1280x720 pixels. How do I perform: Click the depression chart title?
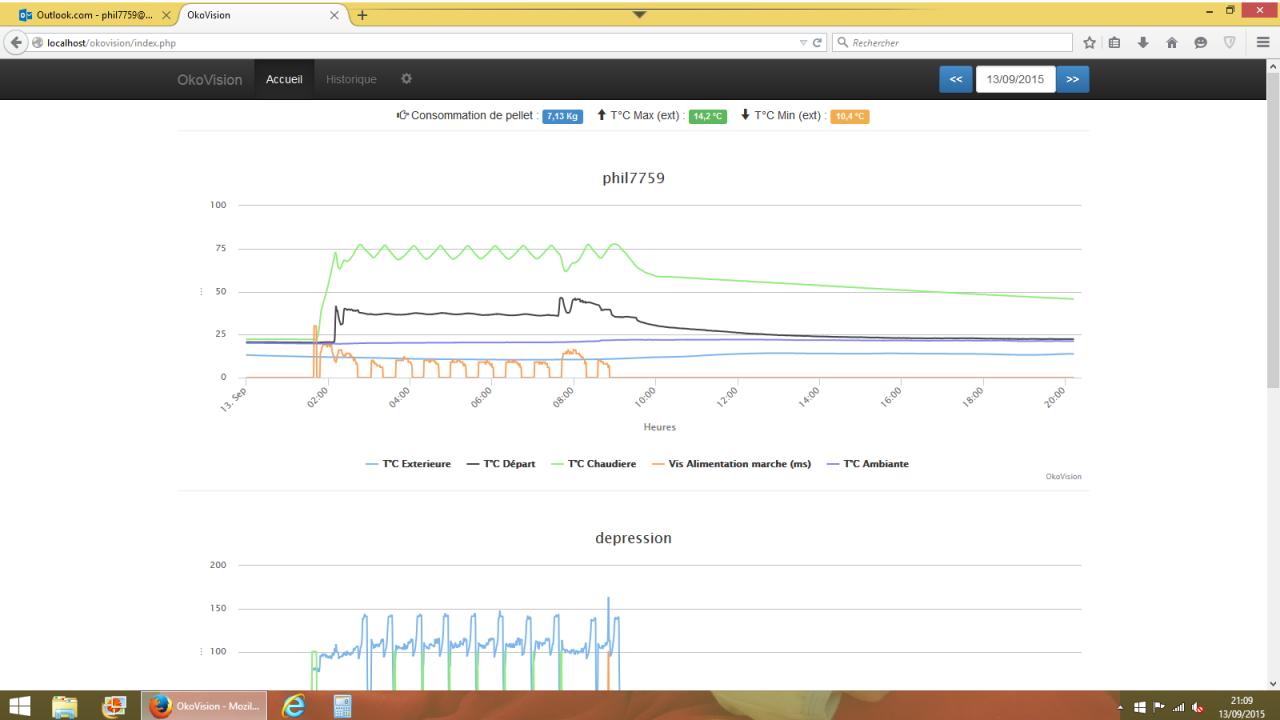[x=633, y=538]
